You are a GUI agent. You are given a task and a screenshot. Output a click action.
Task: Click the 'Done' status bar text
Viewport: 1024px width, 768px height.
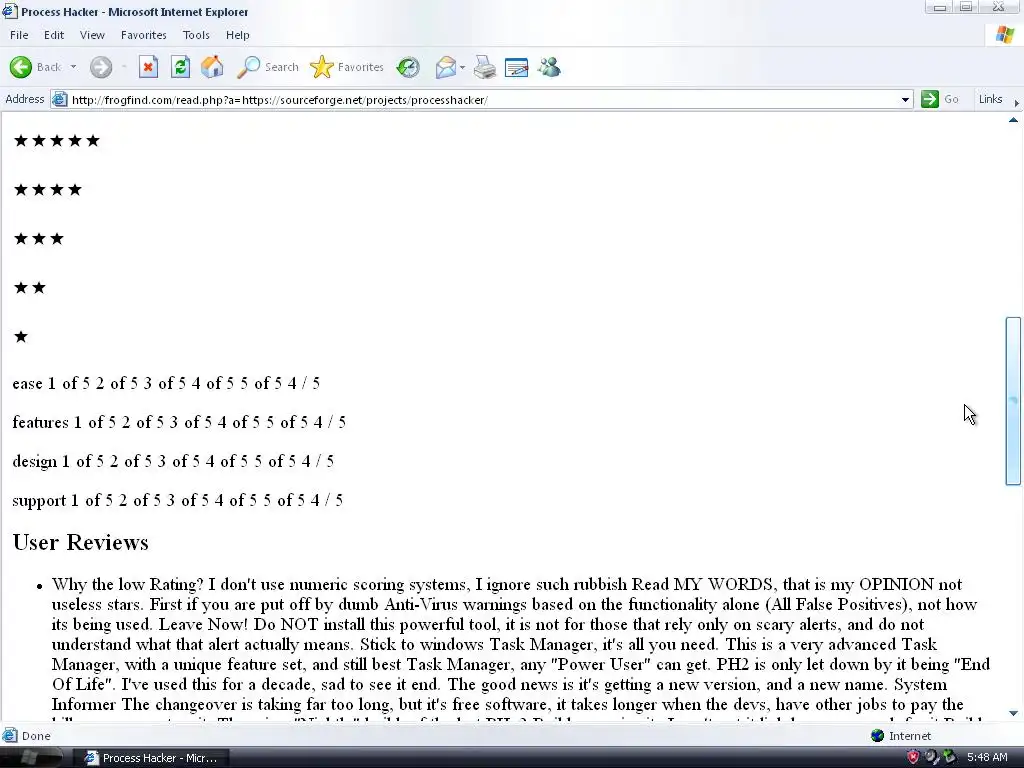[x=36, y=736]
